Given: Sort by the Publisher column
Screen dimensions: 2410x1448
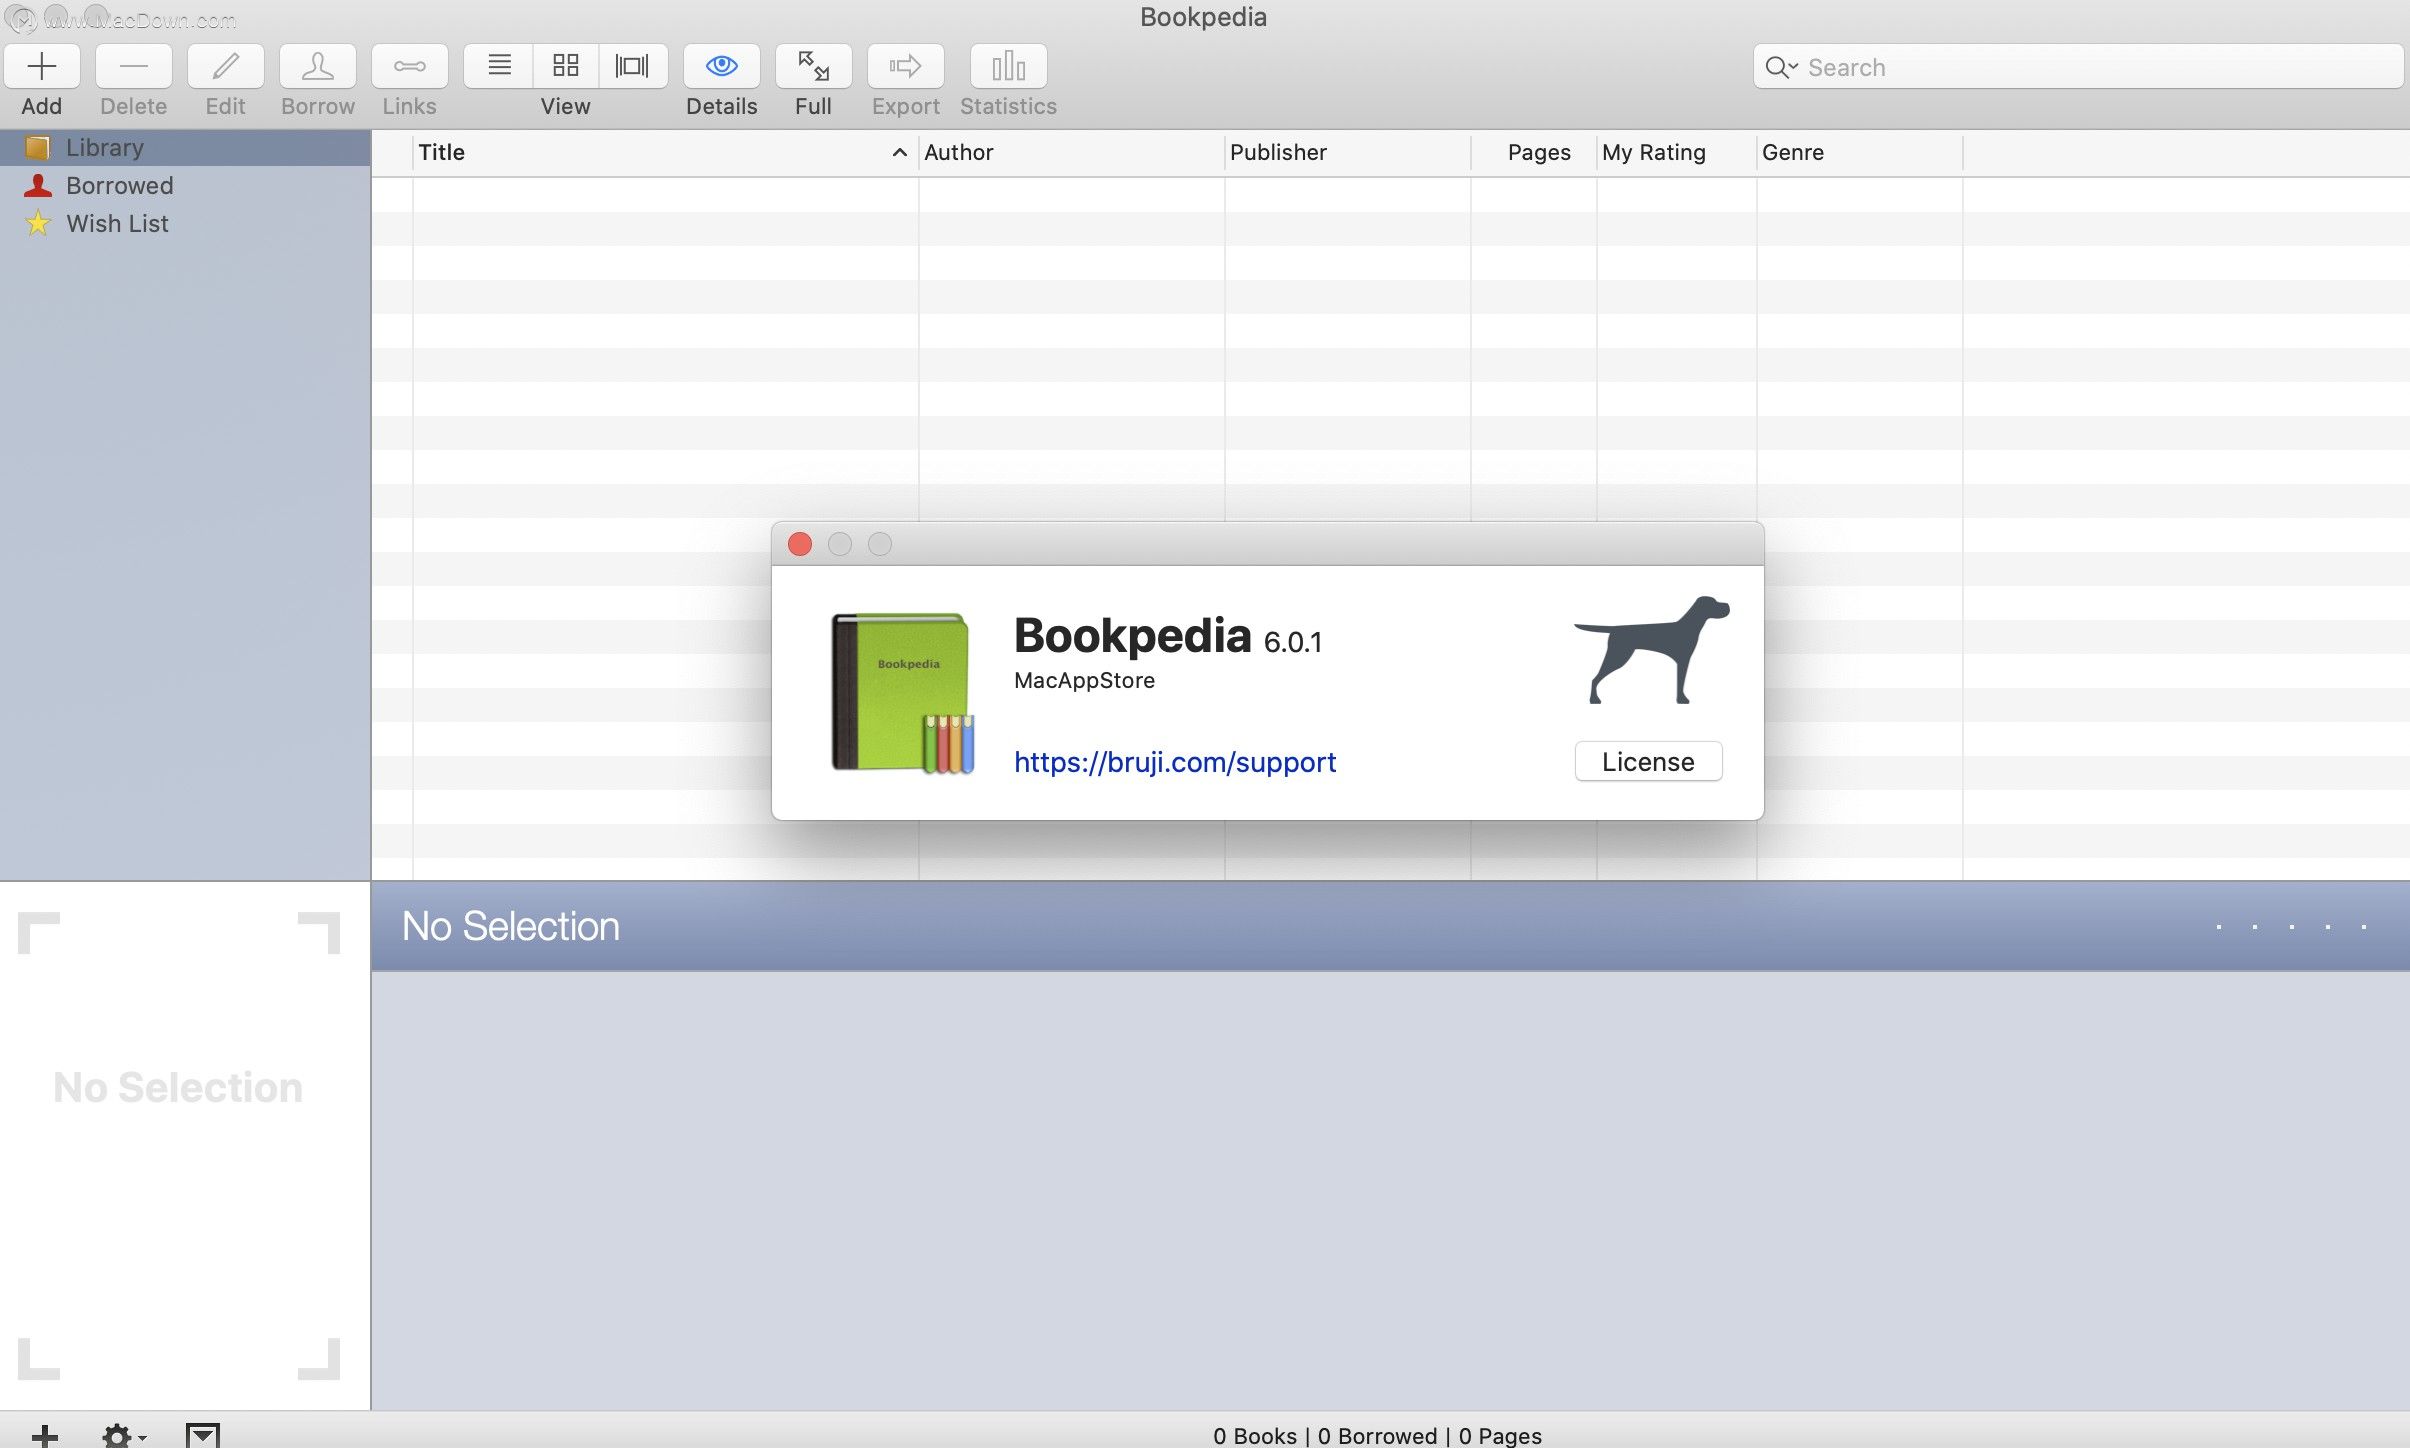Looking at the screenshot, I should coord(1347,153).
